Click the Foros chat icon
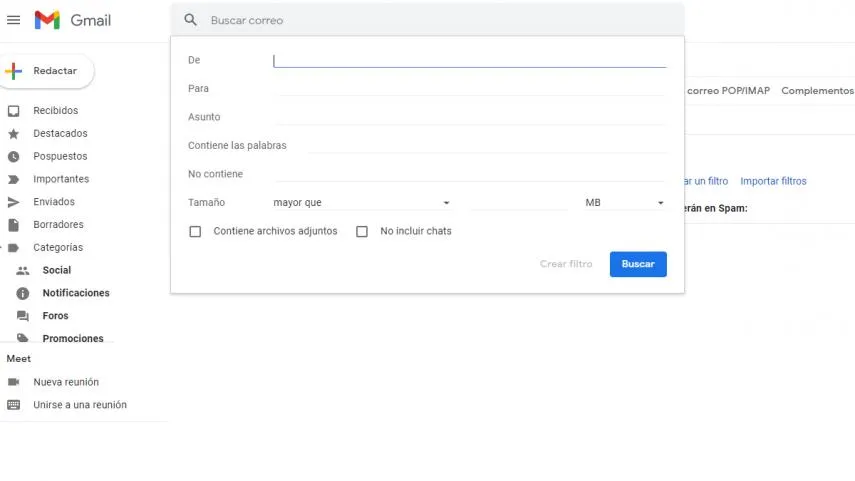The width and height of the screenshot is (855, 481). tap(22, 316)
